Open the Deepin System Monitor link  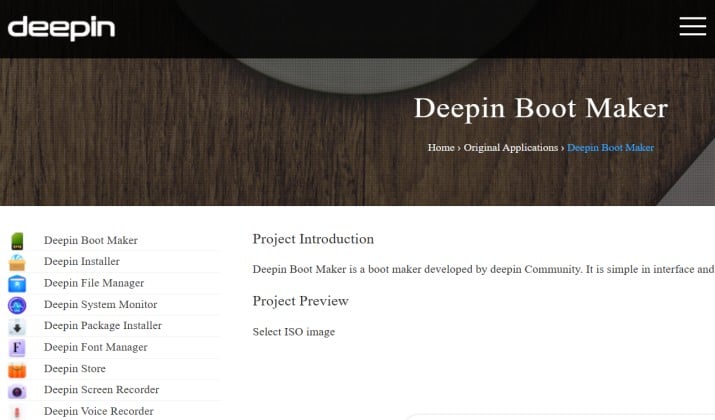pyautogui.click(x=100, y=304)
